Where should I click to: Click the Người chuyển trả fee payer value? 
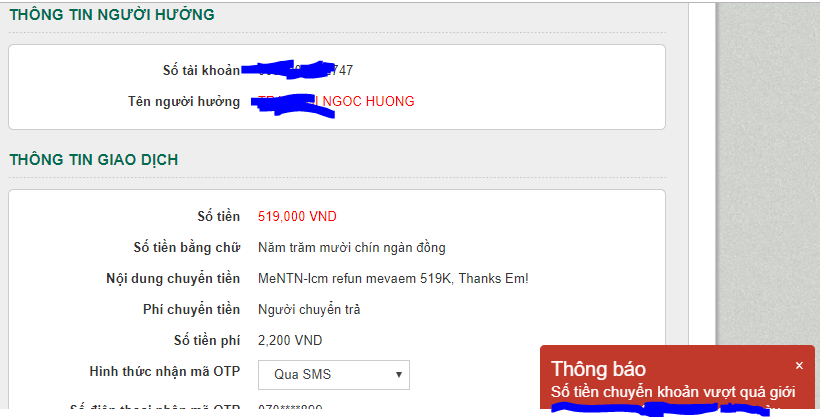point(309,310)
